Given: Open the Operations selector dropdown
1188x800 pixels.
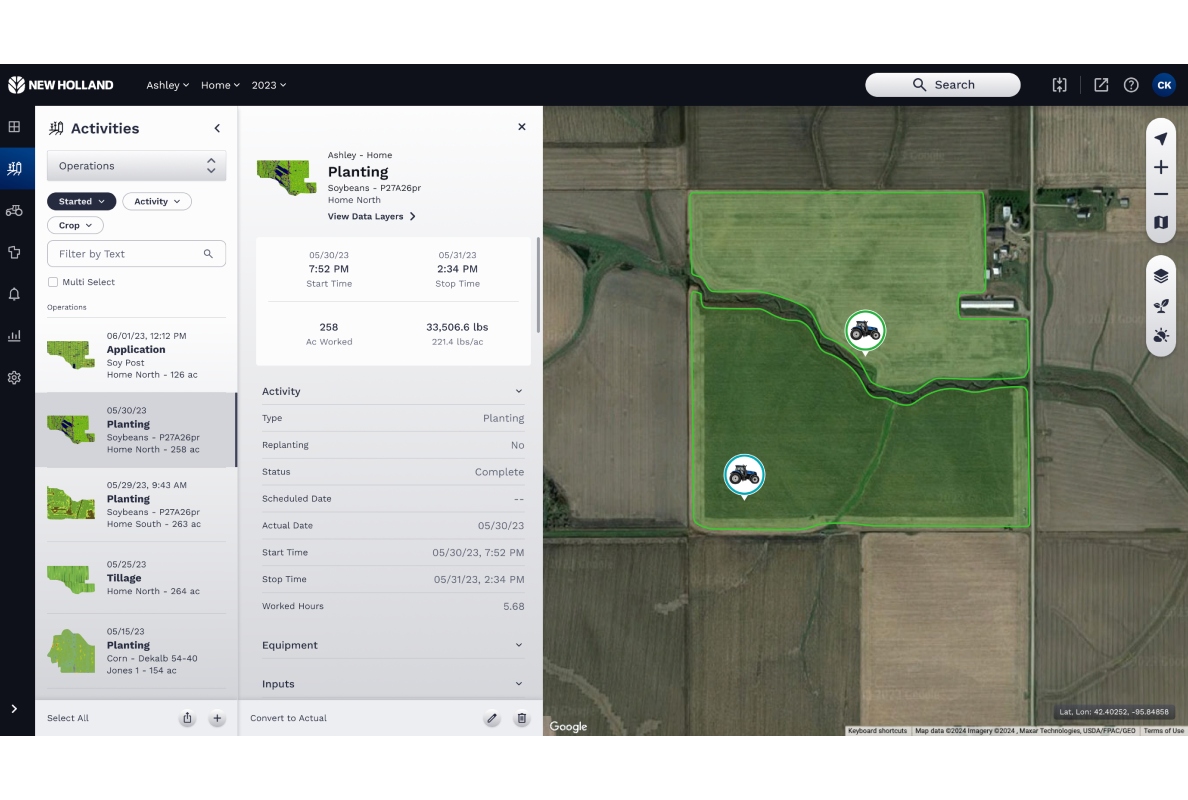Looking at the screenshot, I should coord(136,166).
